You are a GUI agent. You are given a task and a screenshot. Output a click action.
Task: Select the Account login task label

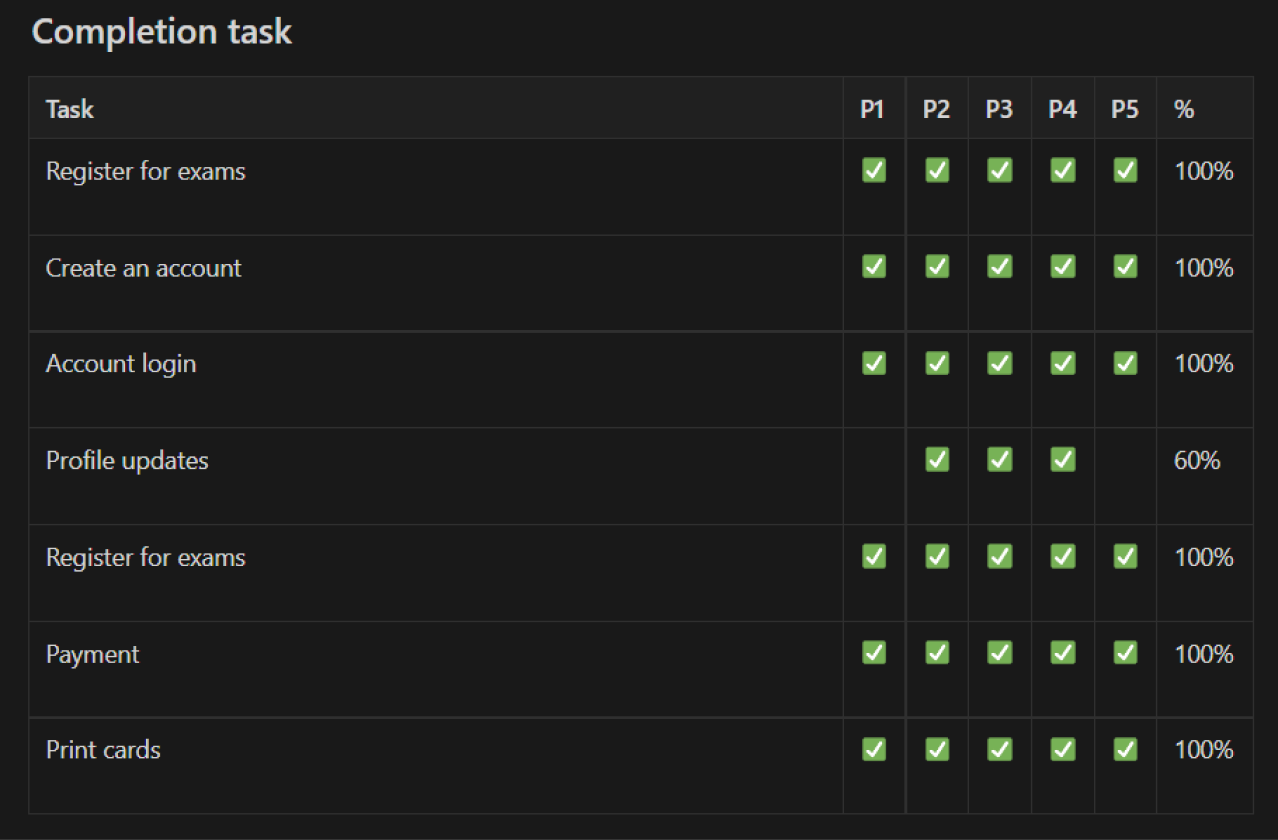[x=121, y=364]
